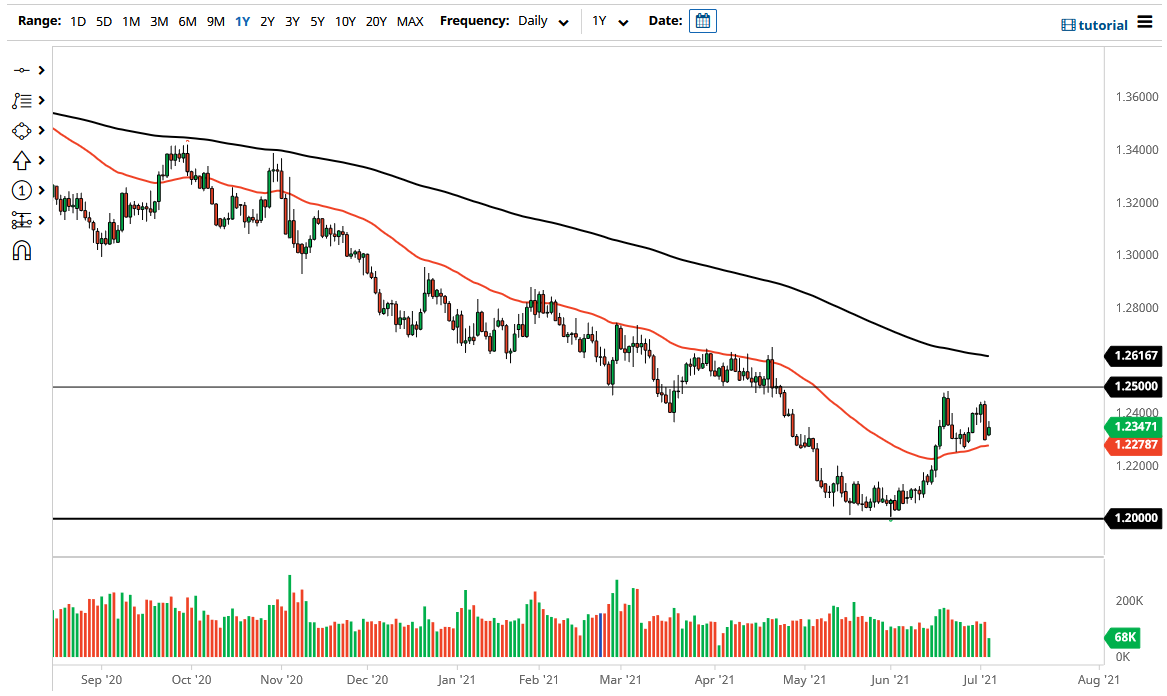Select the 1Y range tab
Image resolution: width=1167 pixels, height=696 pixels.
click(x=241, y=20)
